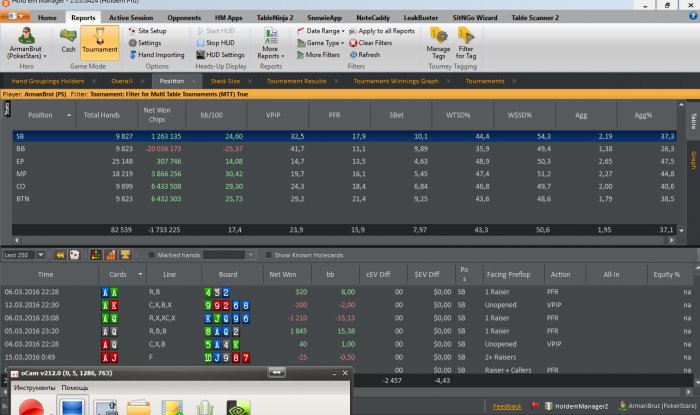
Task: Switch to Hand Groupings Holdem report tab
Action: (x=48, y=81)
